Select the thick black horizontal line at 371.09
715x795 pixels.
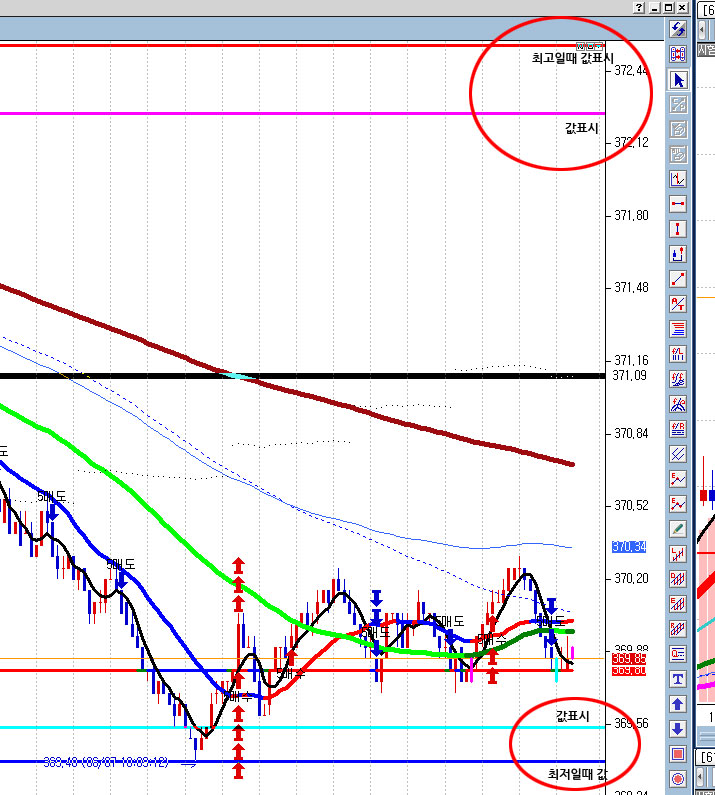tap(300, 376)
